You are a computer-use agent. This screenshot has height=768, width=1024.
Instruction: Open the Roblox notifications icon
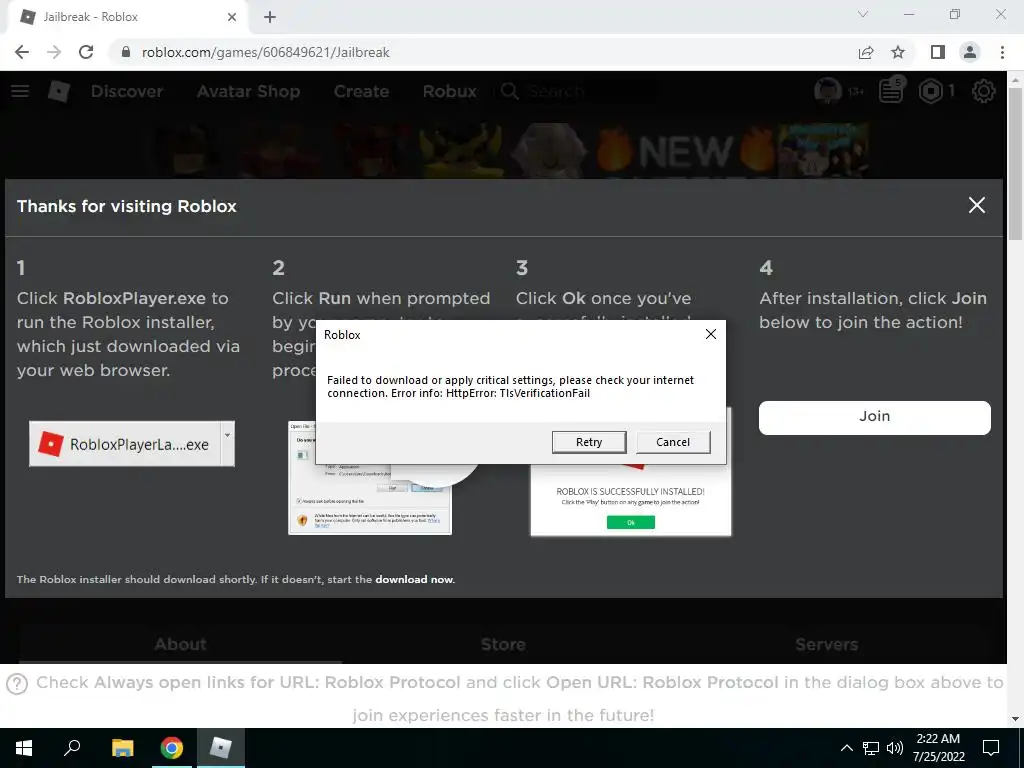click(x=891, y=91)
